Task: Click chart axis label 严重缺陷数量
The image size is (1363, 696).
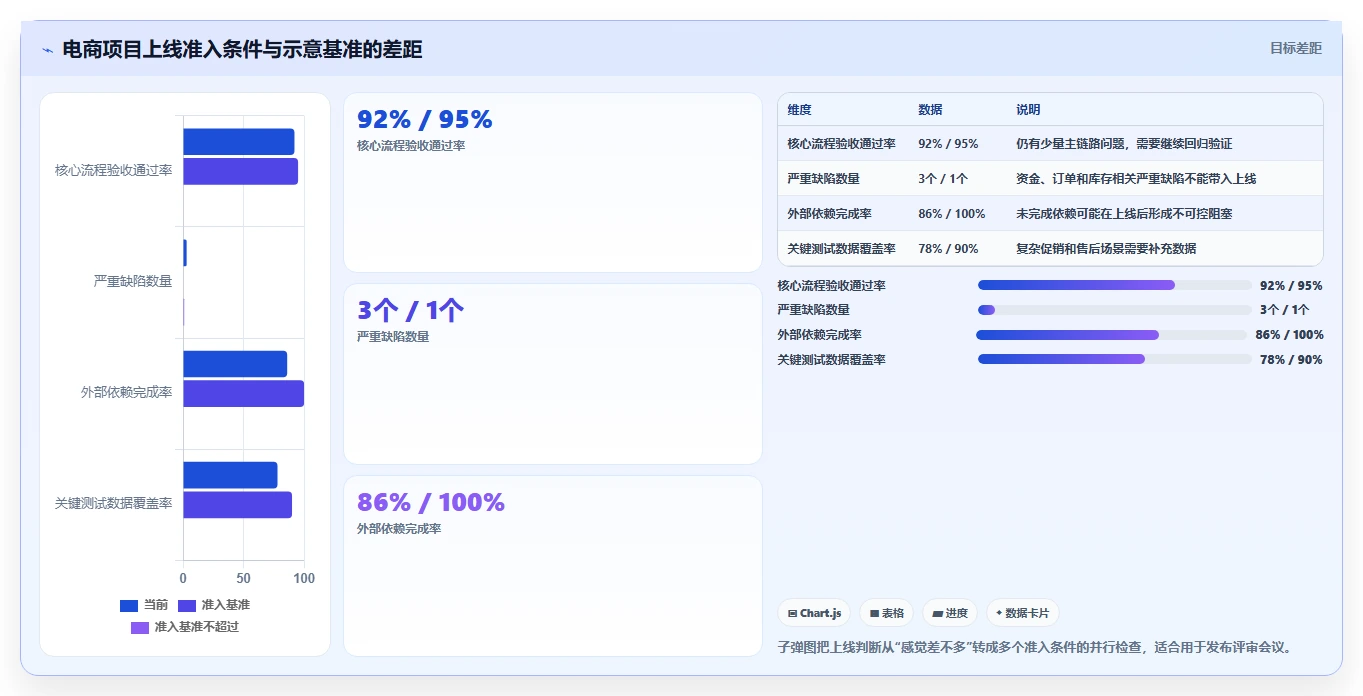Action: [132, 282]
